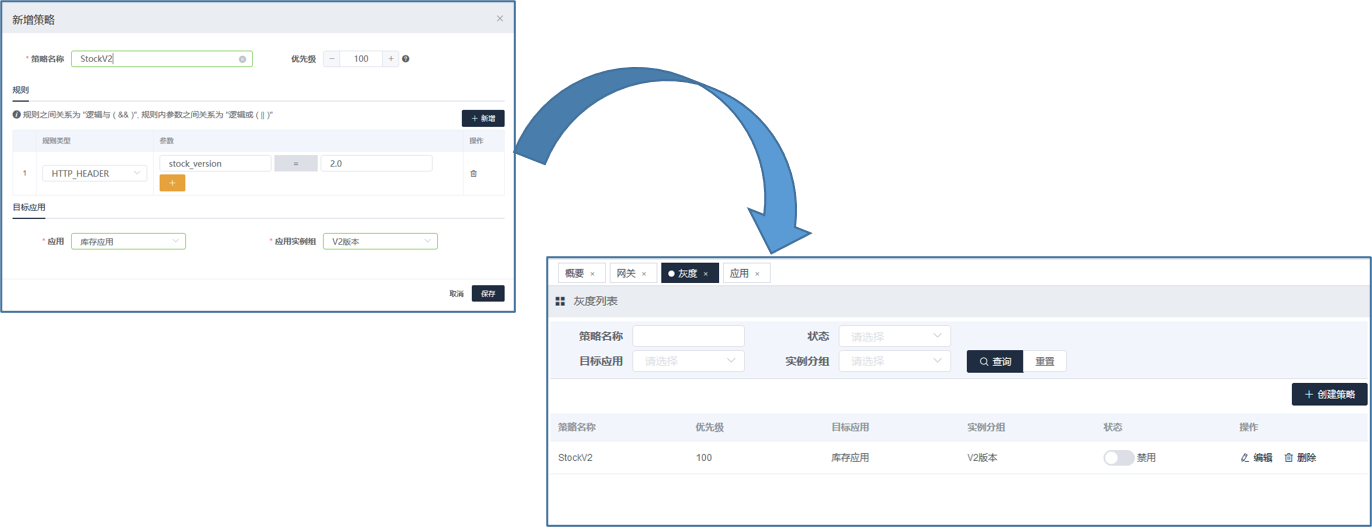Open the HTTP_HEADER rule type dropdown
Screen dimensions: 1372x527
point(95,174)
